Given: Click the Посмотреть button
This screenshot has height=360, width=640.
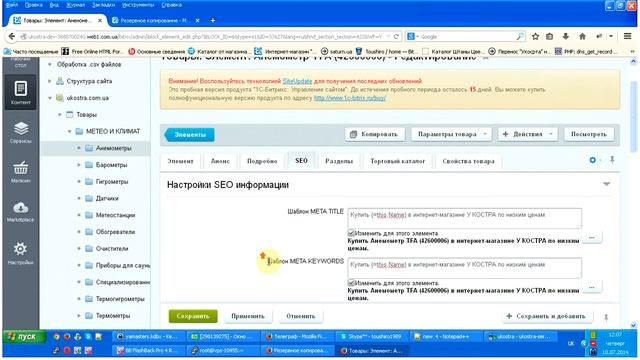Looking at the screenshot, I should pos(589,134).
